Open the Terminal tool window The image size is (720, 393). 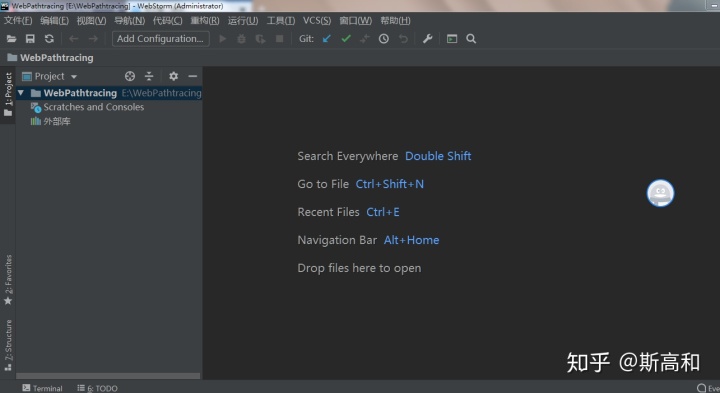42,388
